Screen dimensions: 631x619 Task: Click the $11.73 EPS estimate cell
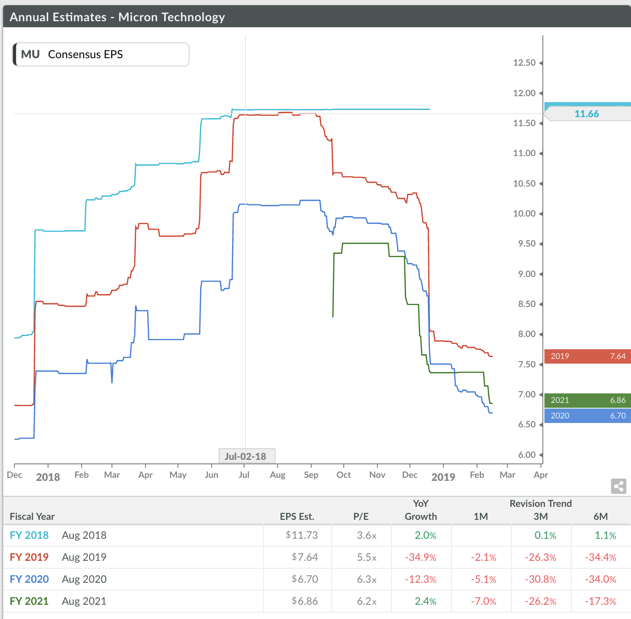(x=302, y=535)
